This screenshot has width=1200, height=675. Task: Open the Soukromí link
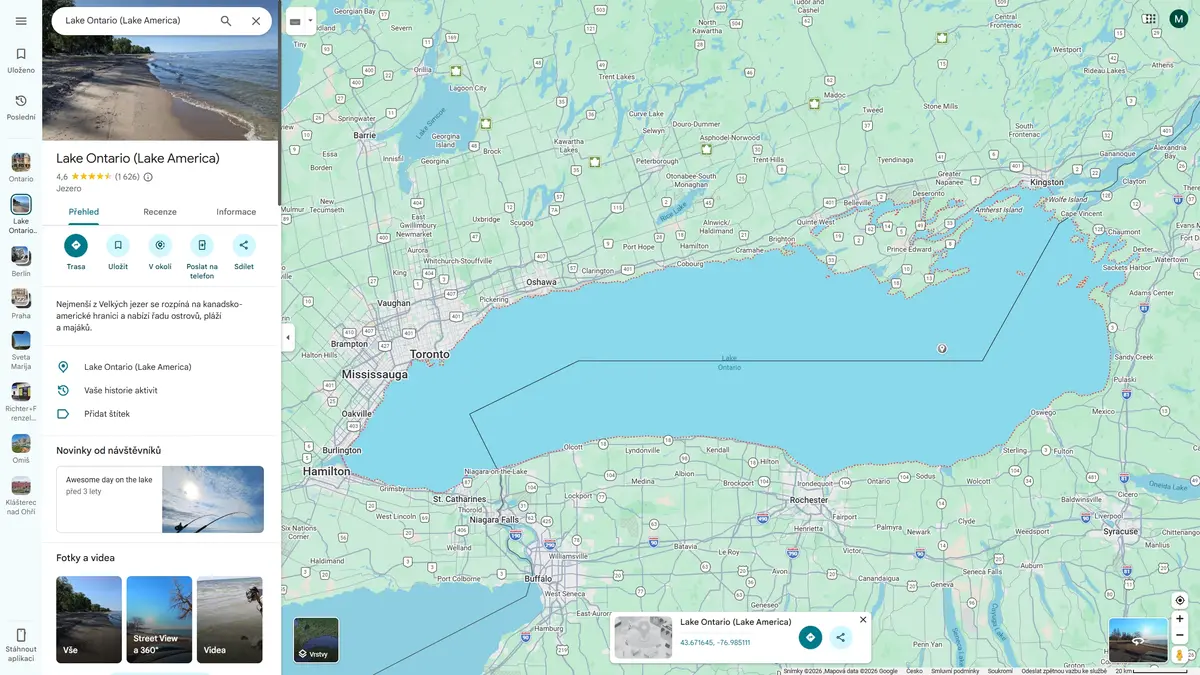click(1000, 671)
